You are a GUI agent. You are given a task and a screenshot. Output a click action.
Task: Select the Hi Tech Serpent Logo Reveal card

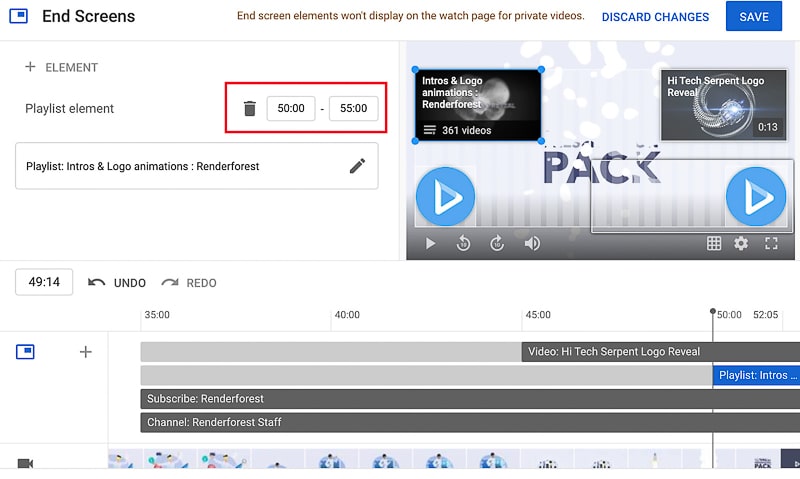[723, 105]
